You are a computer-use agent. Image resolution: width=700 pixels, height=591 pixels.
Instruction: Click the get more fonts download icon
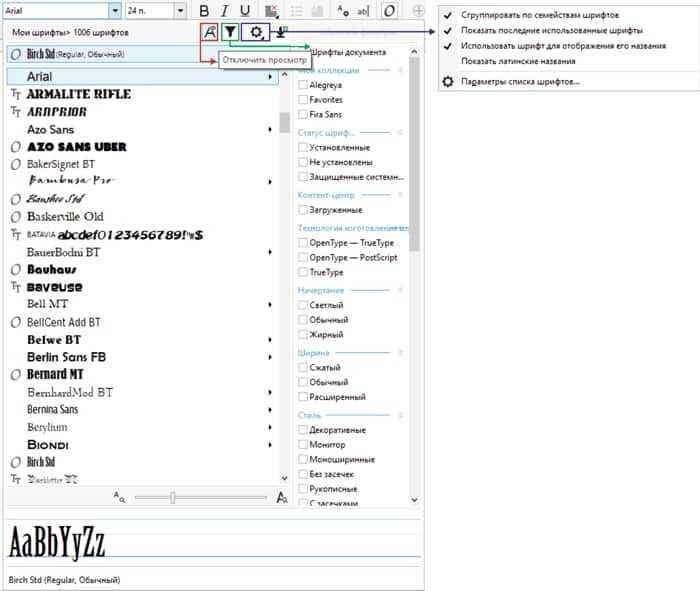pyautogui.click(x=280, y=32)
